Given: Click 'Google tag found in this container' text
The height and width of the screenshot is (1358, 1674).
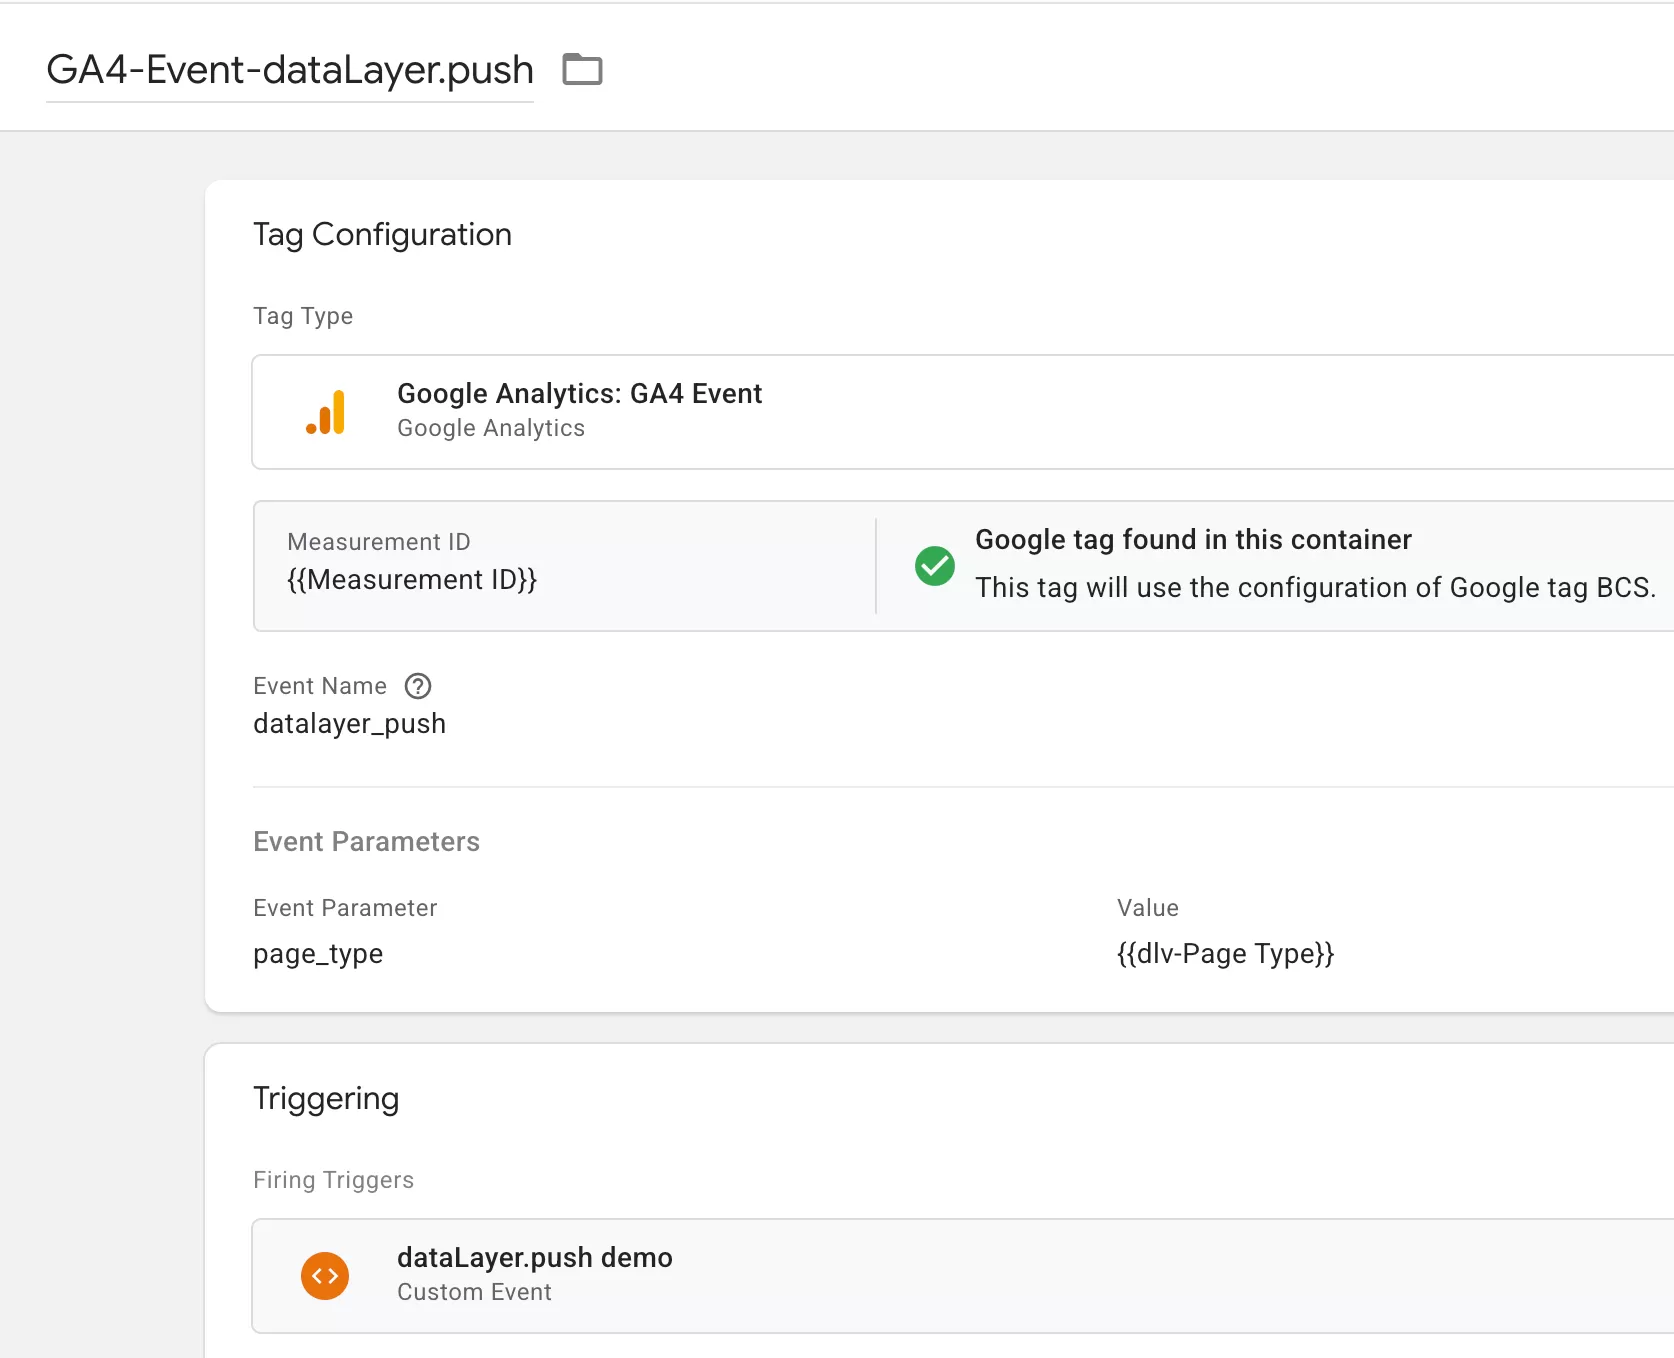Looking at the screenshot, I should (1193, 540).
